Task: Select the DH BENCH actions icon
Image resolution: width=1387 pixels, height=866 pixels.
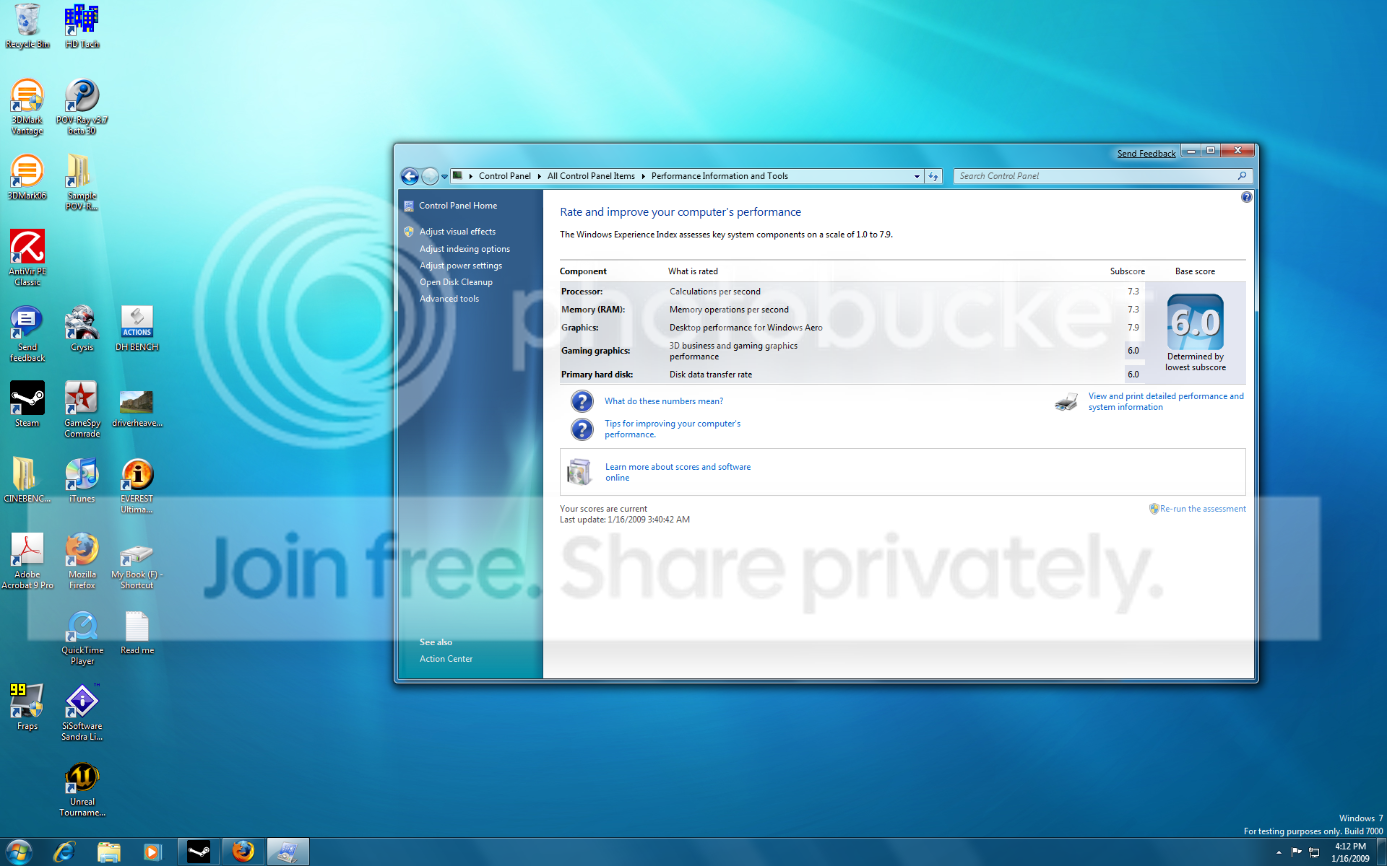Action: [137, 330]
